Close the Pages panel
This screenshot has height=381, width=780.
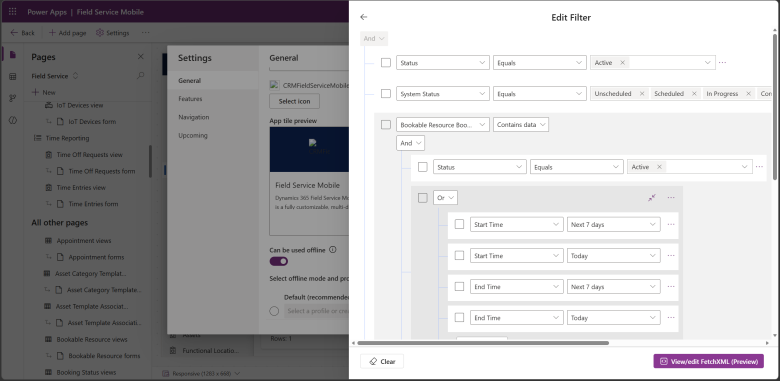tap(141, 57)
